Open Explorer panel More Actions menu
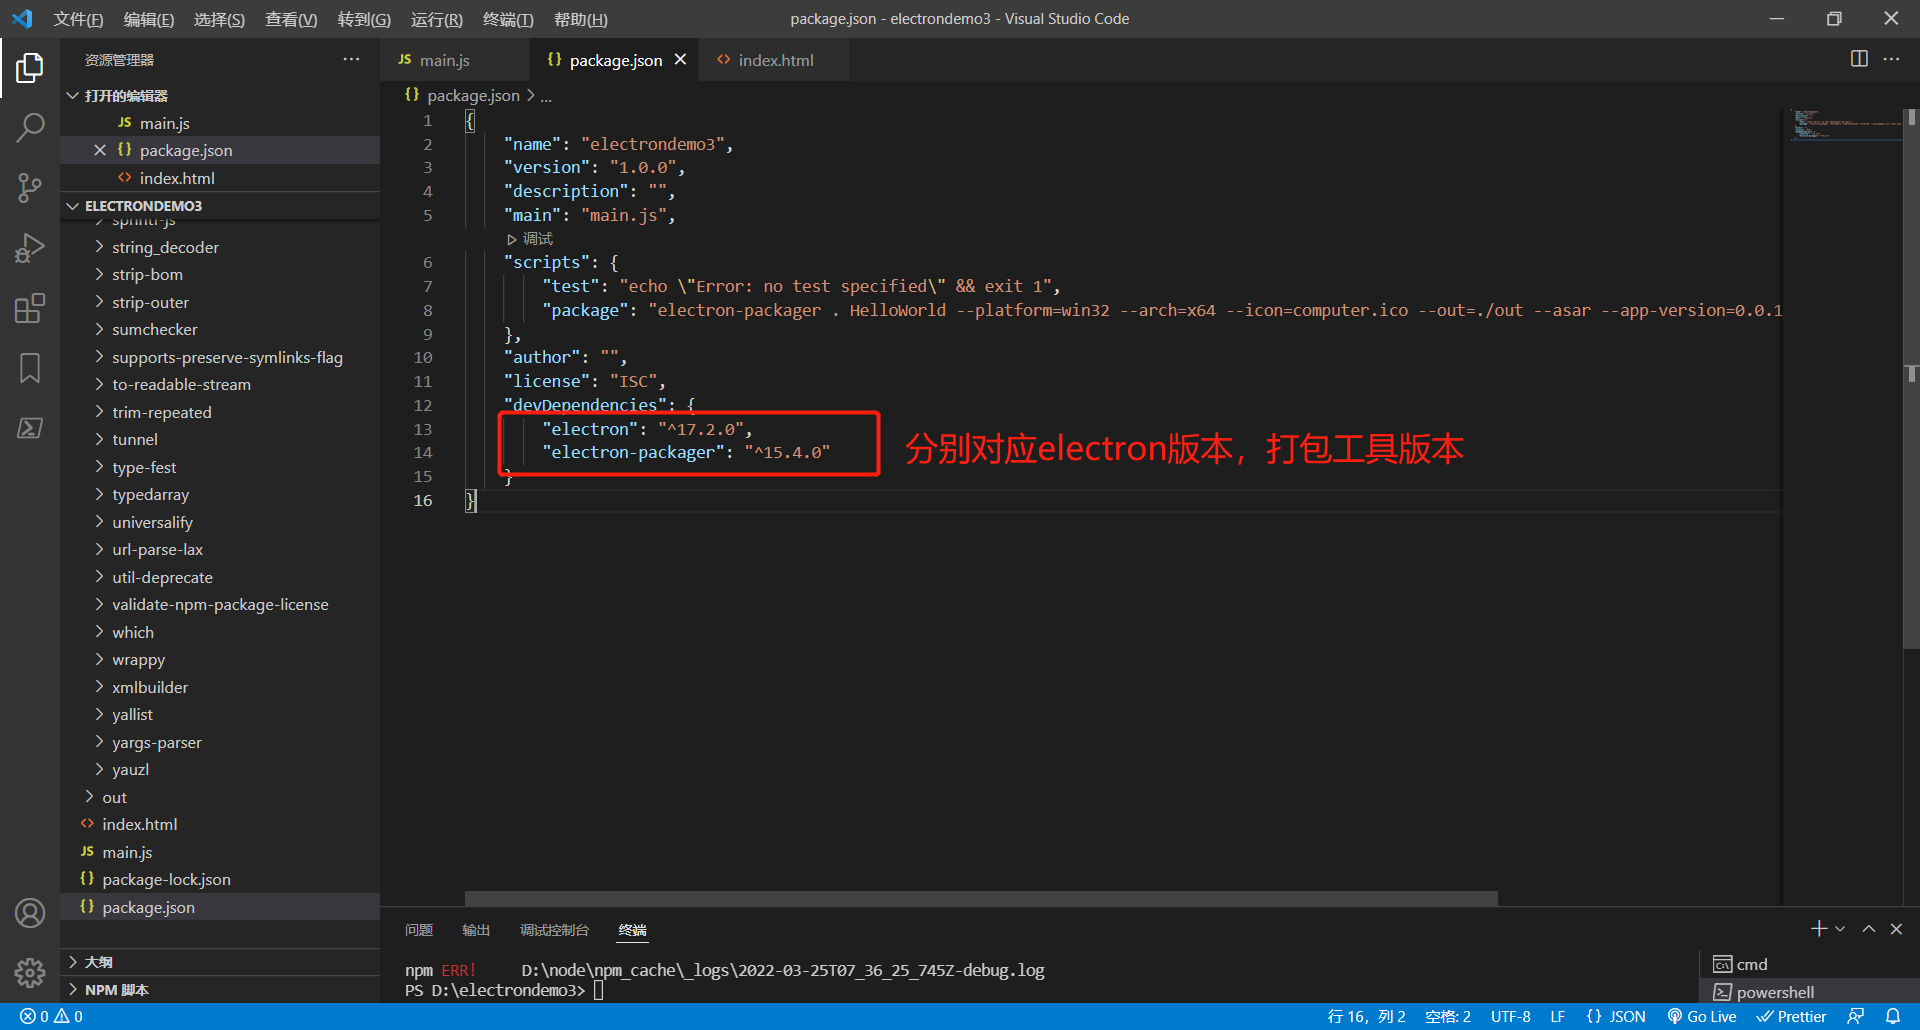The width and height of the screenshot is (1920, 1030). (351, 59)
